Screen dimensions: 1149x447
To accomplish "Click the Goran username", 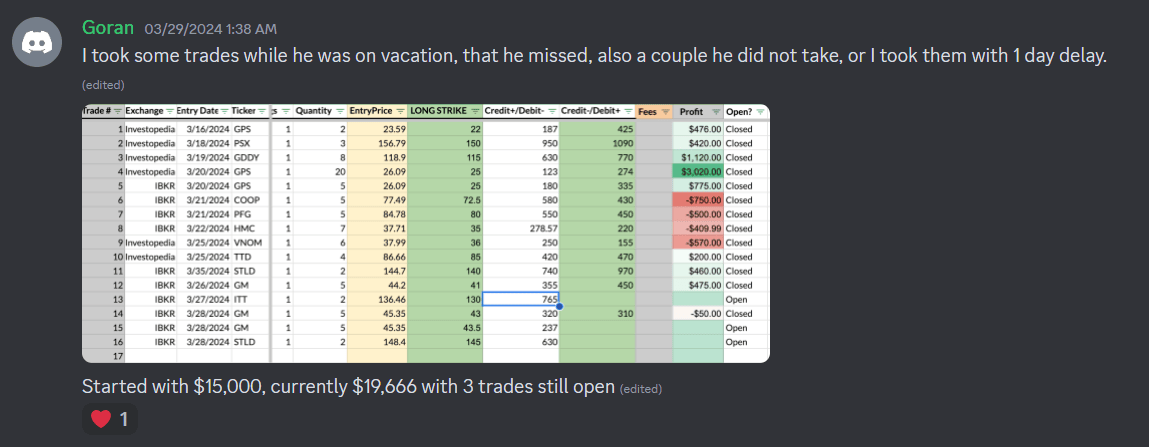I will click(108, 29).
